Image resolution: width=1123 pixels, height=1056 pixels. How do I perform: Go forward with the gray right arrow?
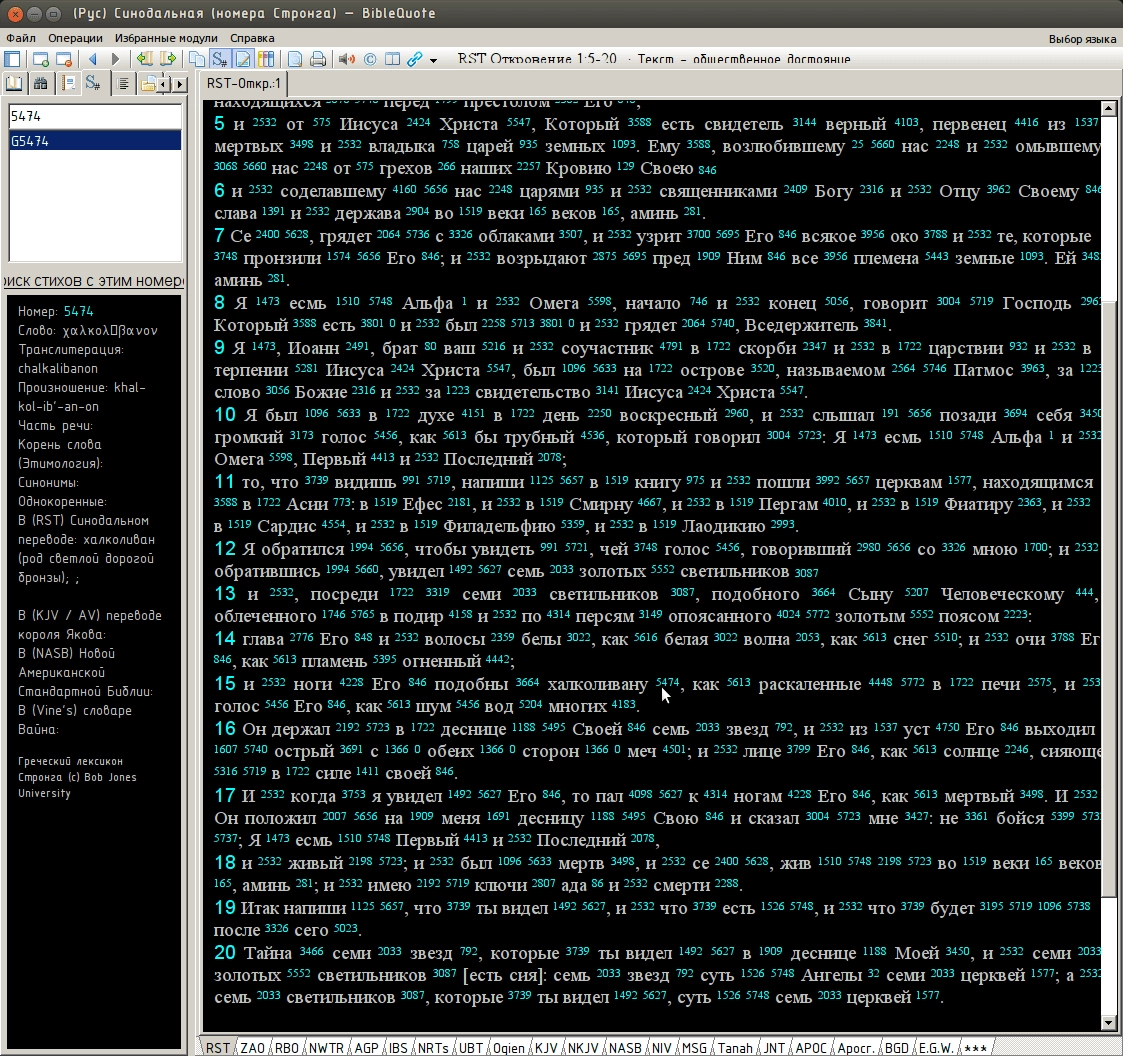pyautogui.click(x=115, y=59)
